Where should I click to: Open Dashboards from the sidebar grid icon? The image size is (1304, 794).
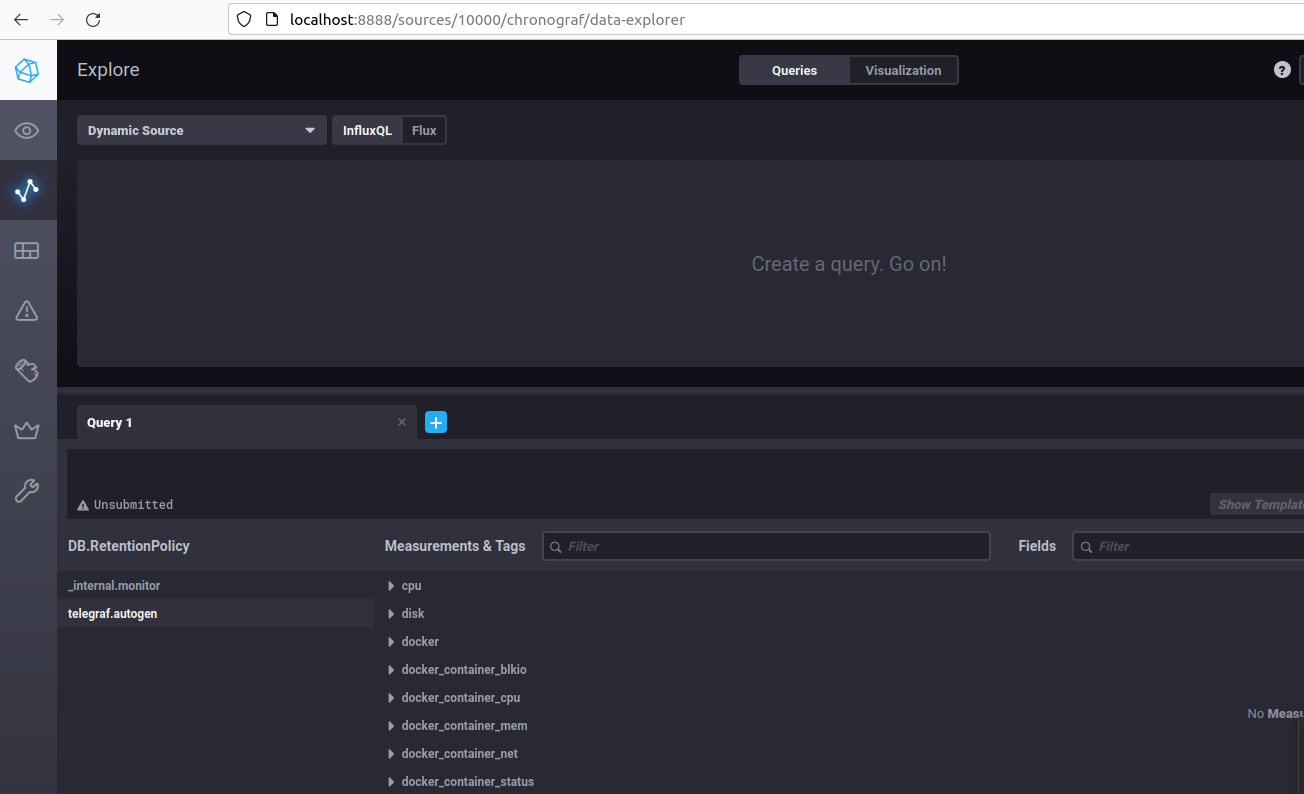pyautogui.click(x=28, y=250)
